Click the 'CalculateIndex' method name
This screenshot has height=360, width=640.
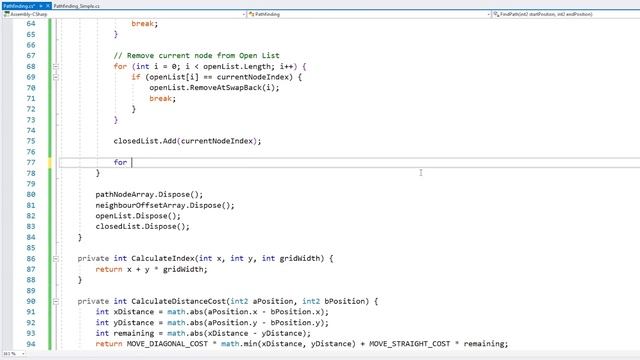pos(163,258)
